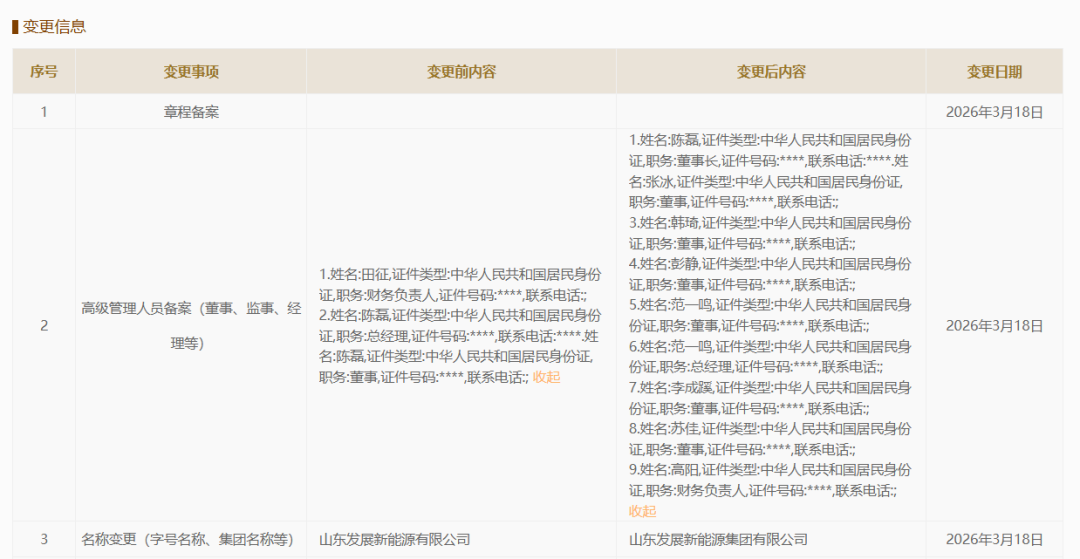This screenshot has height=559, width=1080.
Task: Click the date in the 名称变更 row
Action: (x=994, y=539)
